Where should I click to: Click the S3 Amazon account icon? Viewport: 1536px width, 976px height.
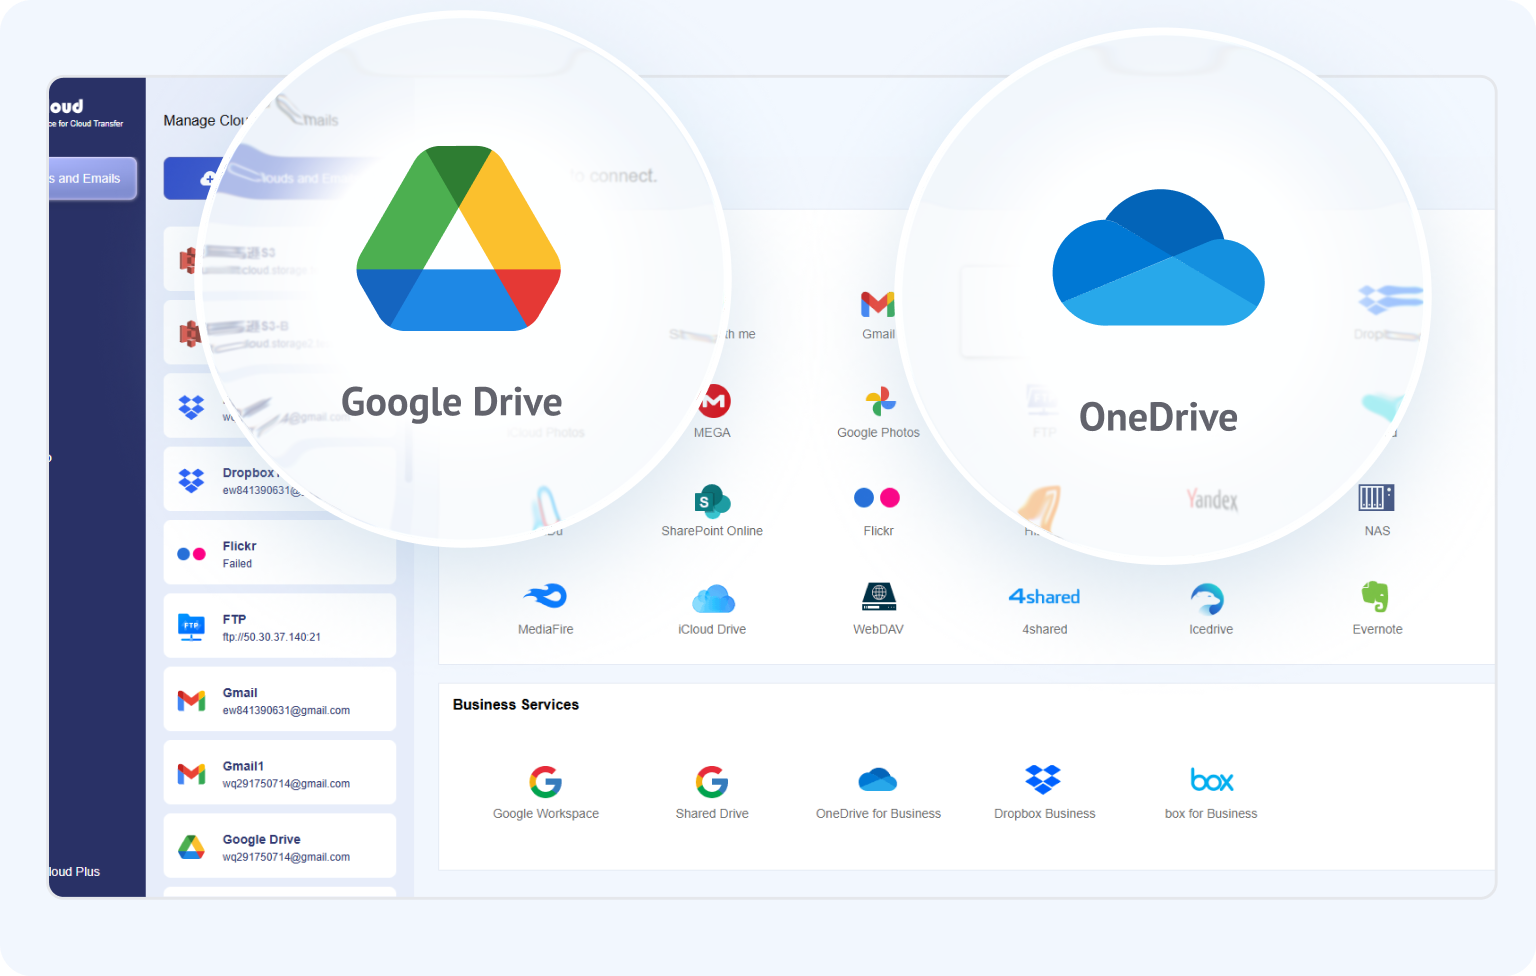point(188,260)
